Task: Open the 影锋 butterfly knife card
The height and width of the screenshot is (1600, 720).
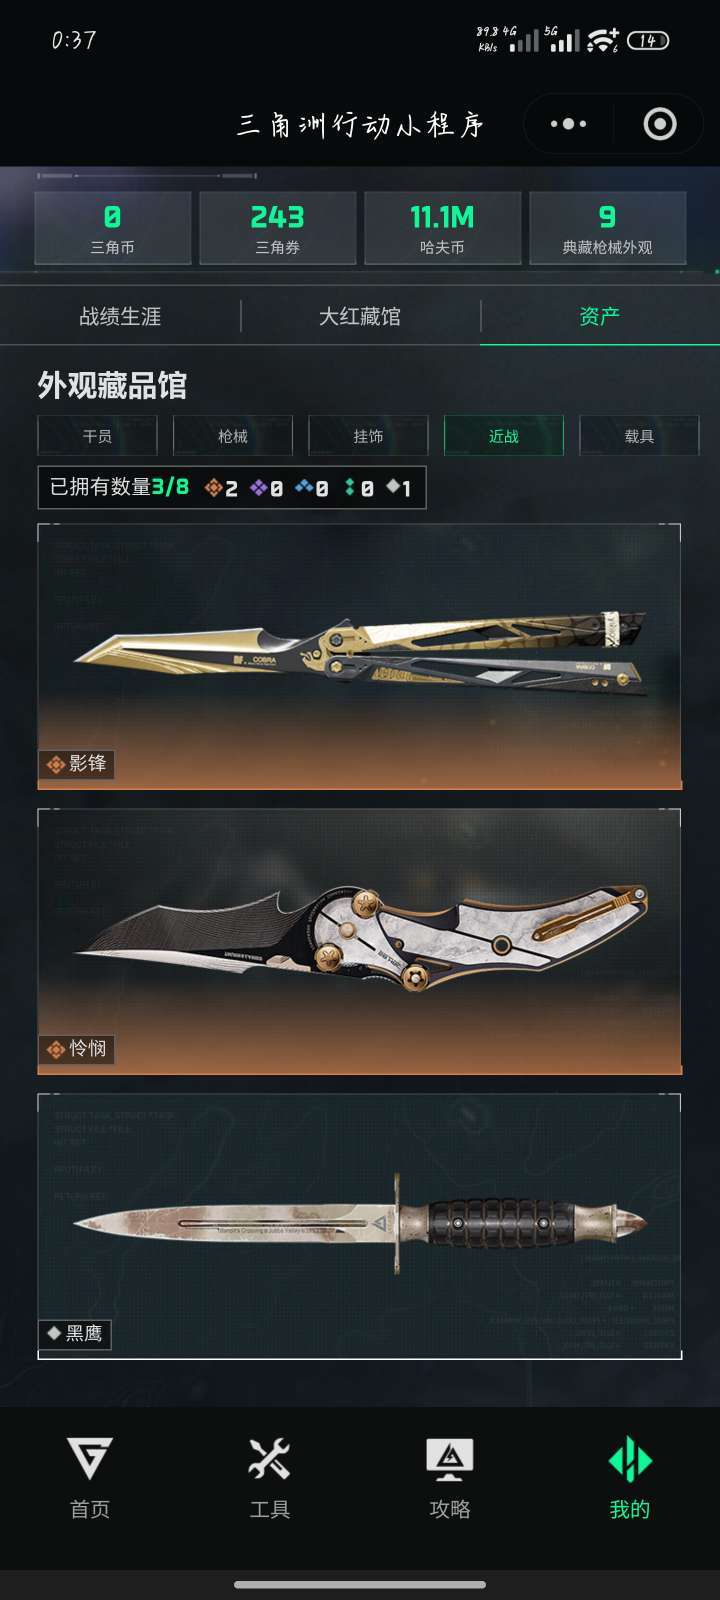Action: [360, 657]
